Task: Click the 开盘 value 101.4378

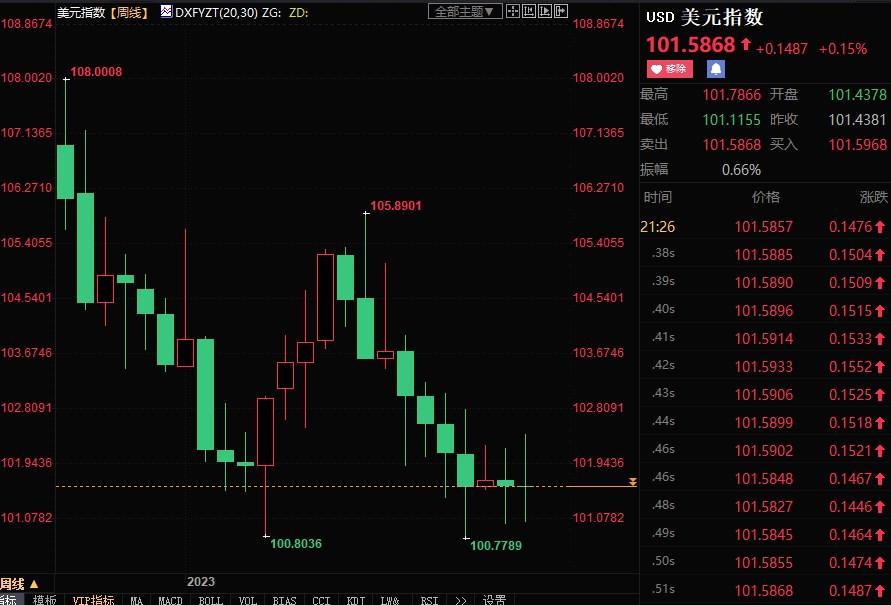Action: 857,94
